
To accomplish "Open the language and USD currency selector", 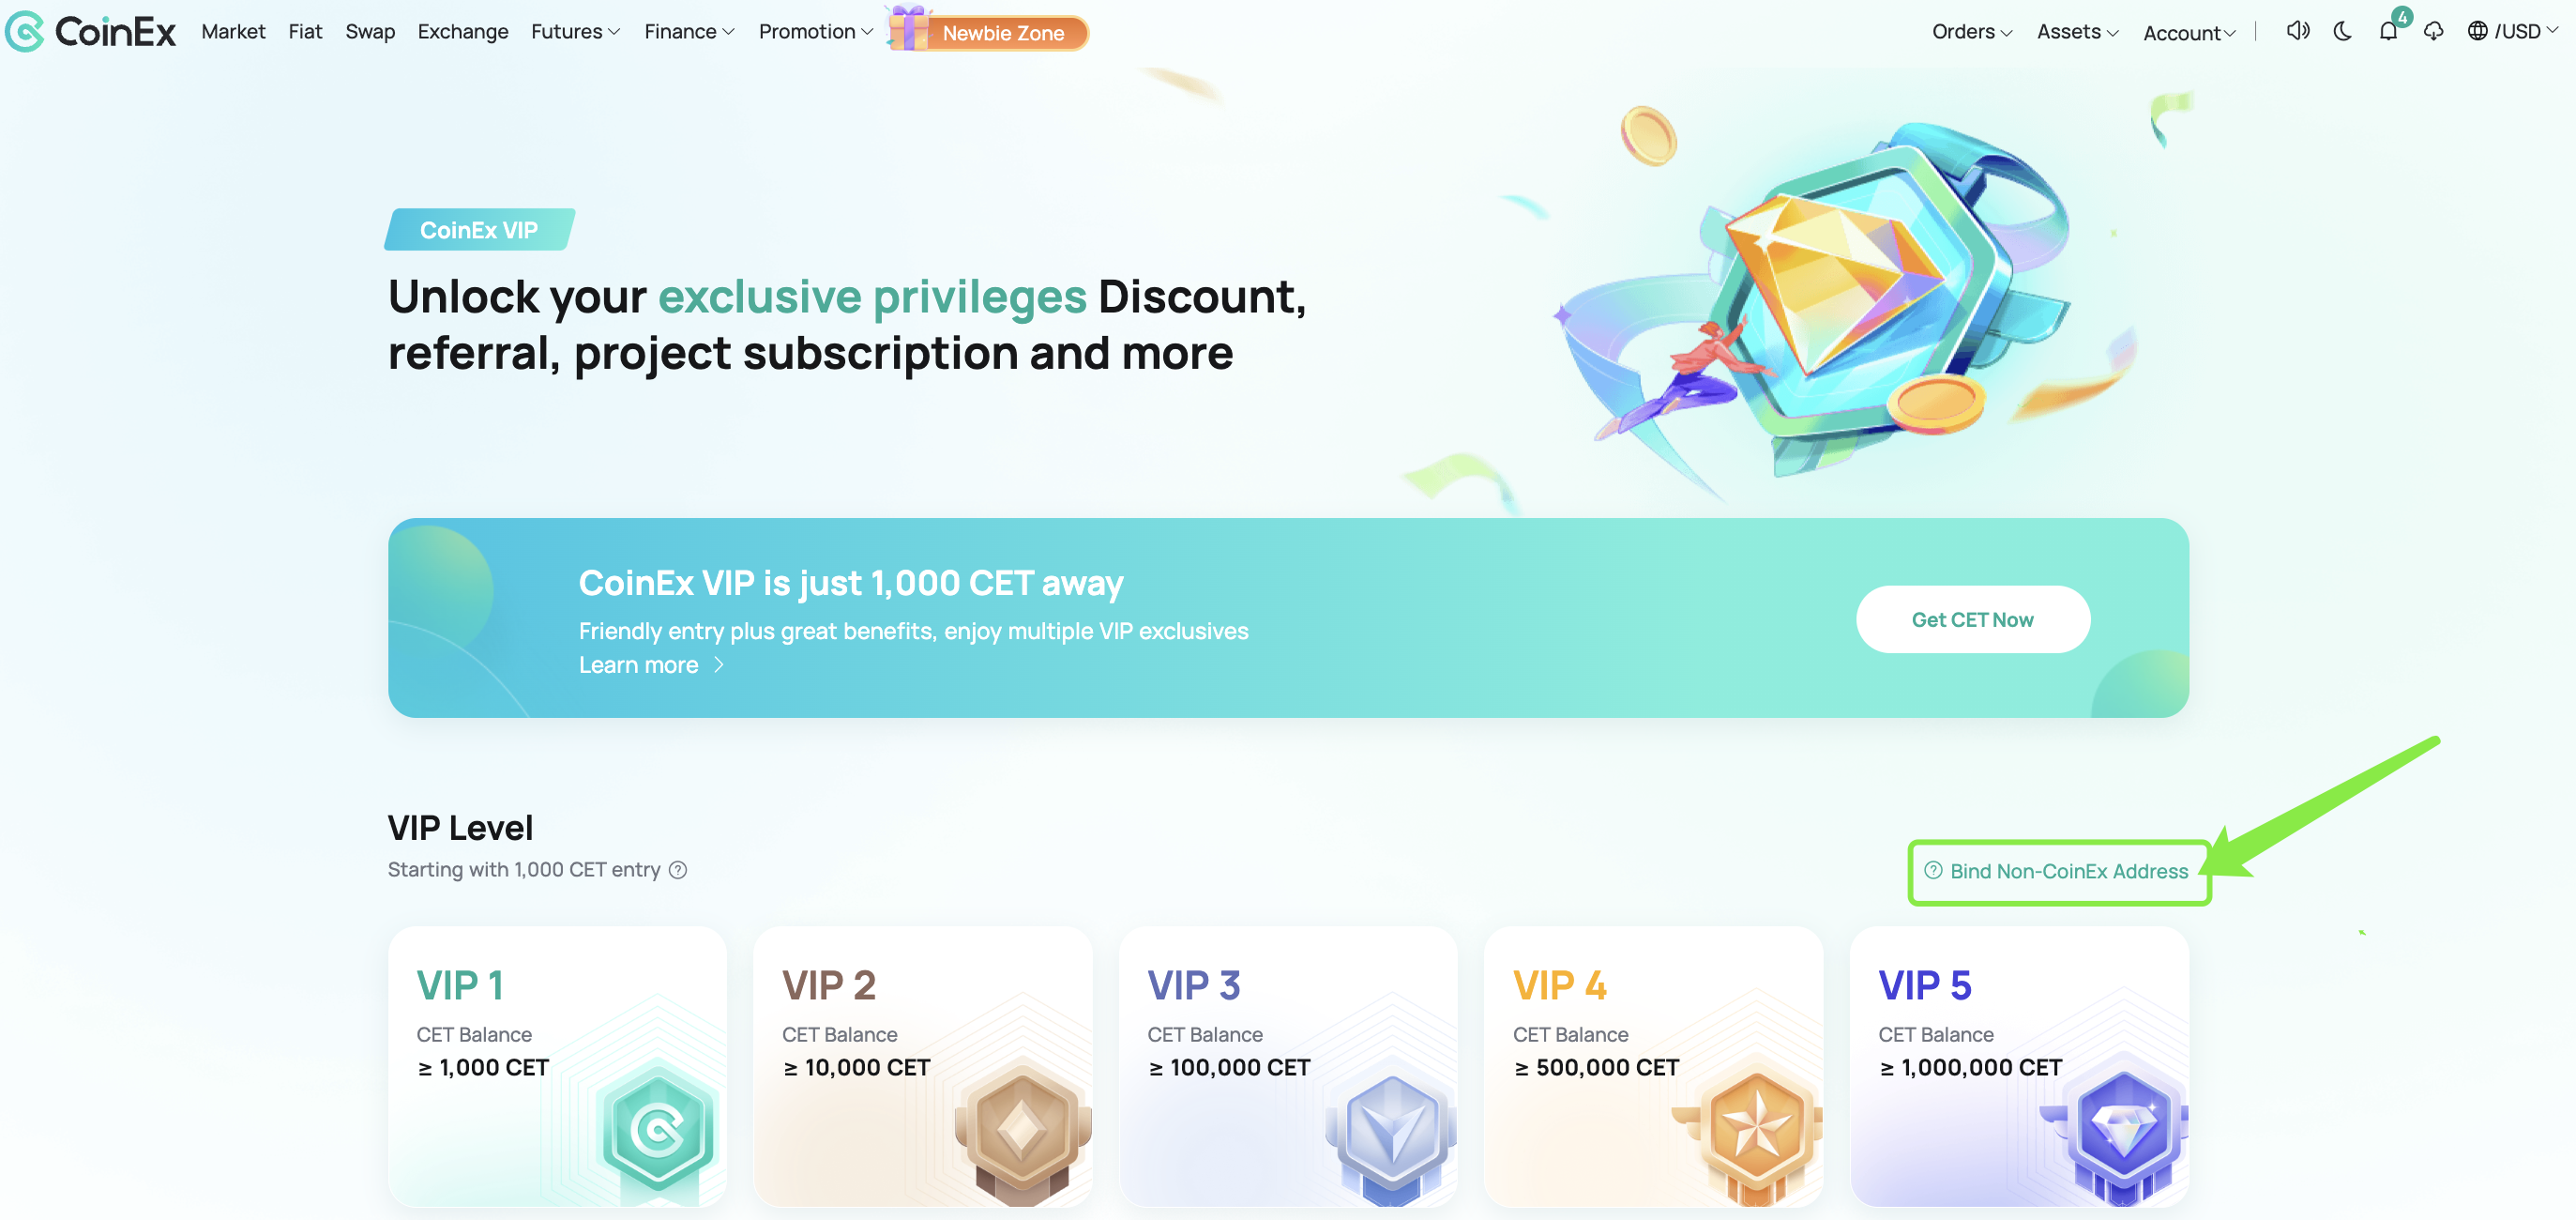I will 2512,31.
